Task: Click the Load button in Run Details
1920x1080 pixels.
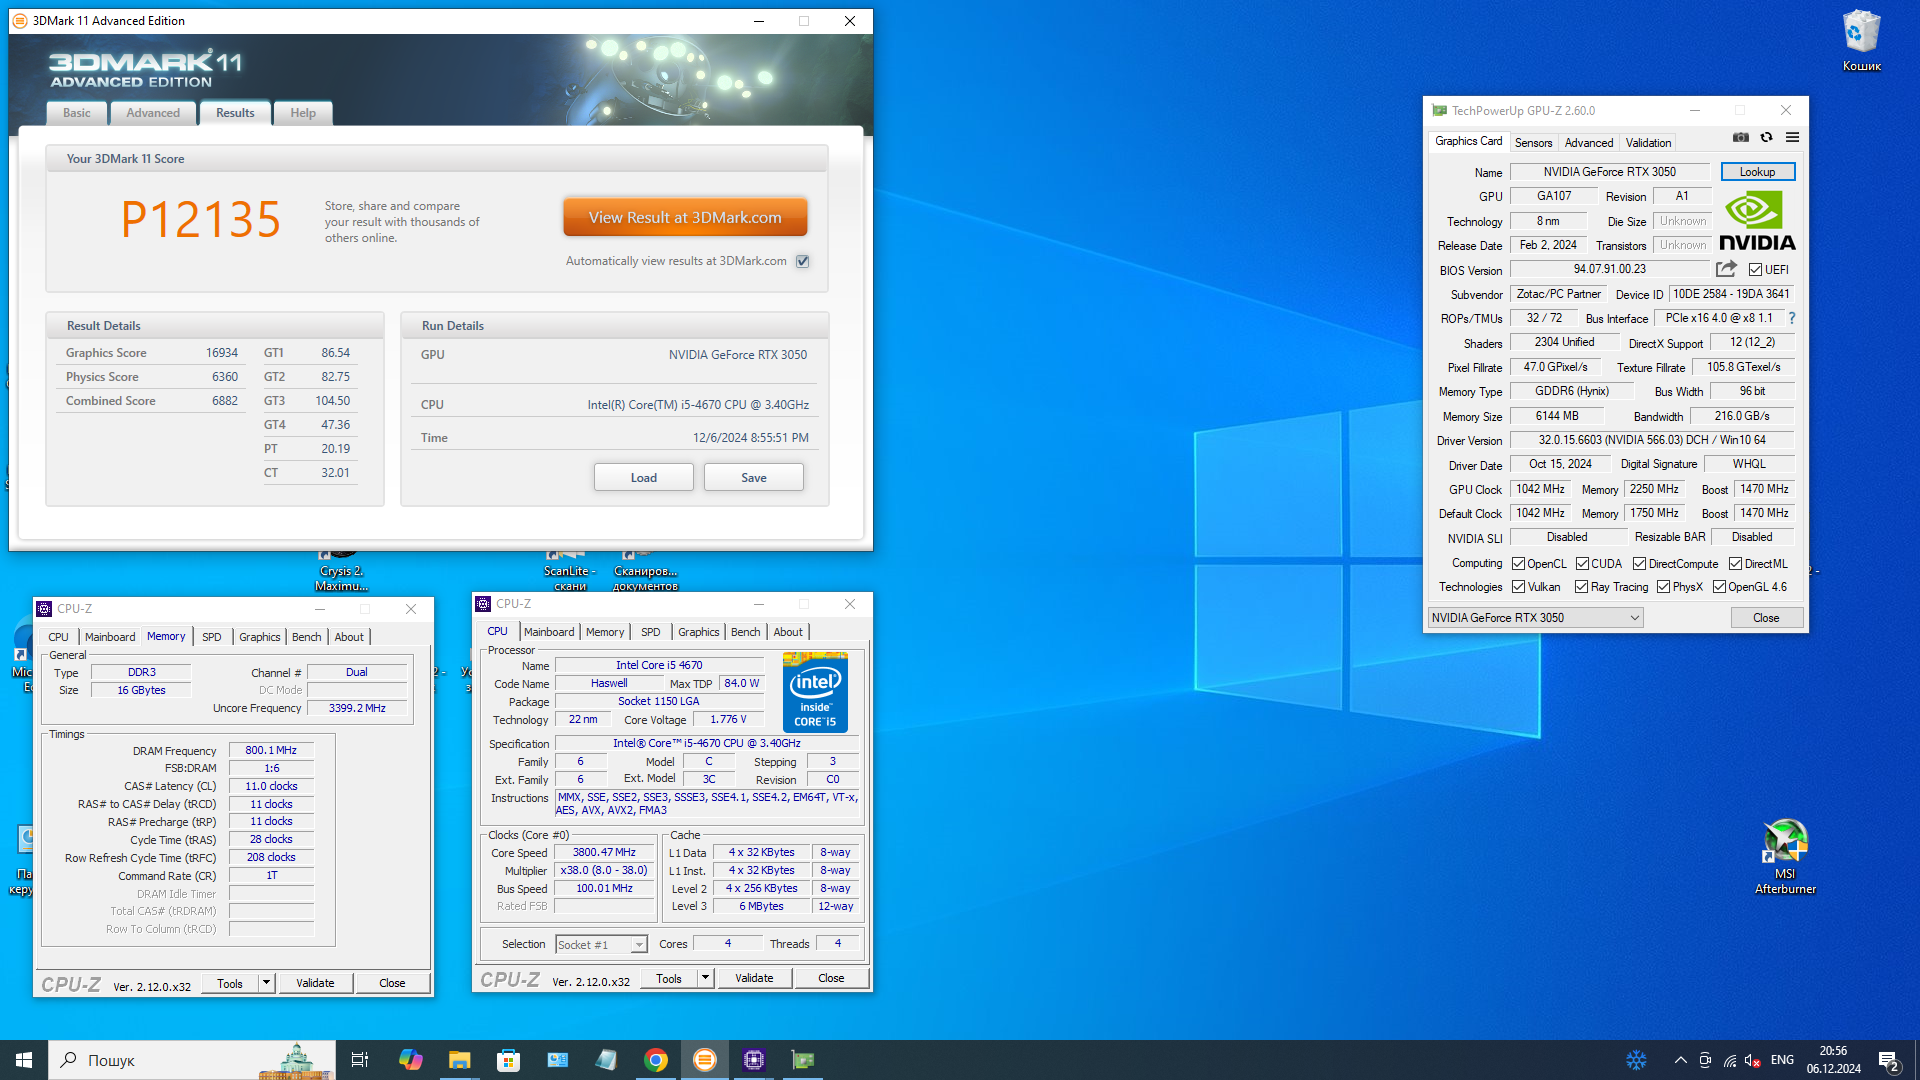Action: click(644, 477)
